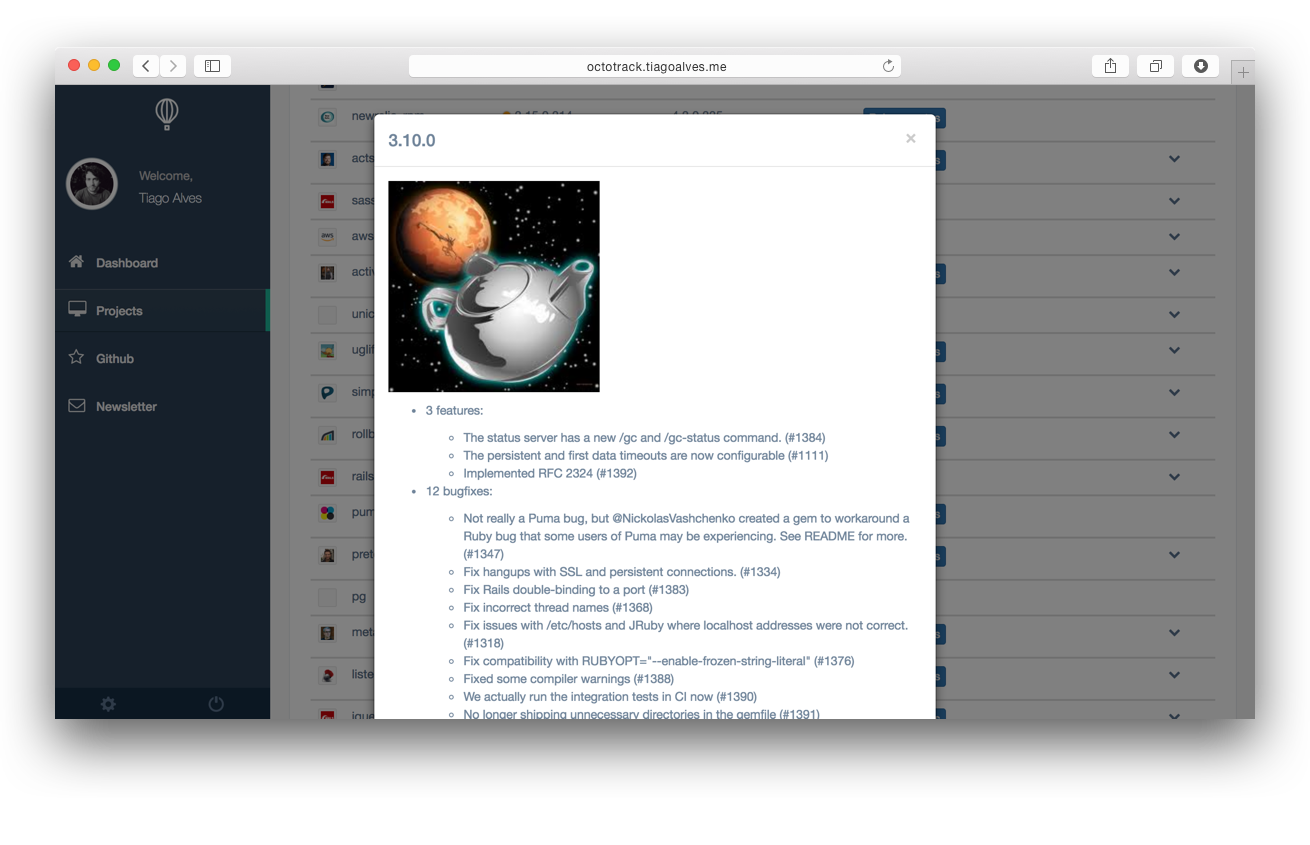
Task: Click the 'Implemented RFC 2324 (#1392)' line
Action: tap(550, 473)
